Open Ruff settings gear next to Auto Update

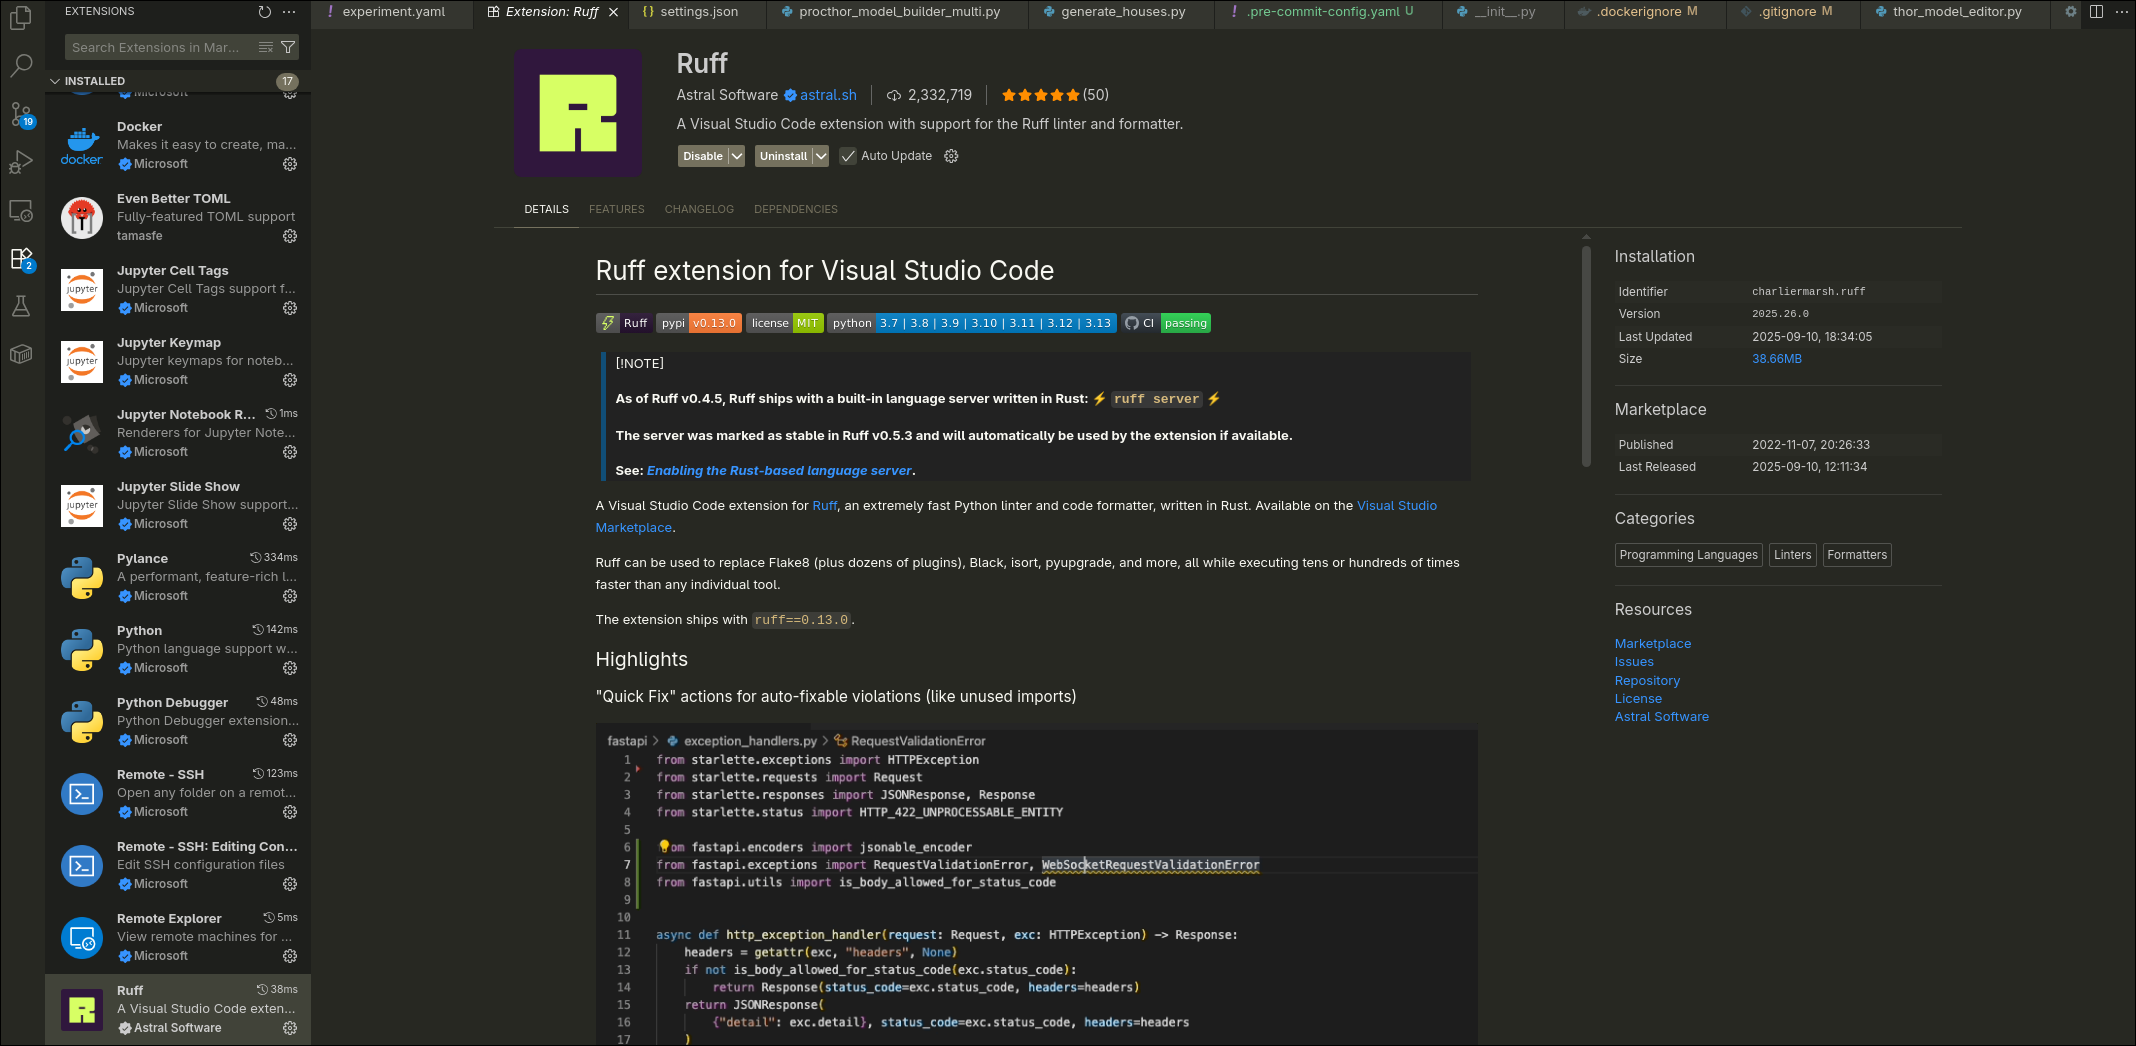pos(951,156)
